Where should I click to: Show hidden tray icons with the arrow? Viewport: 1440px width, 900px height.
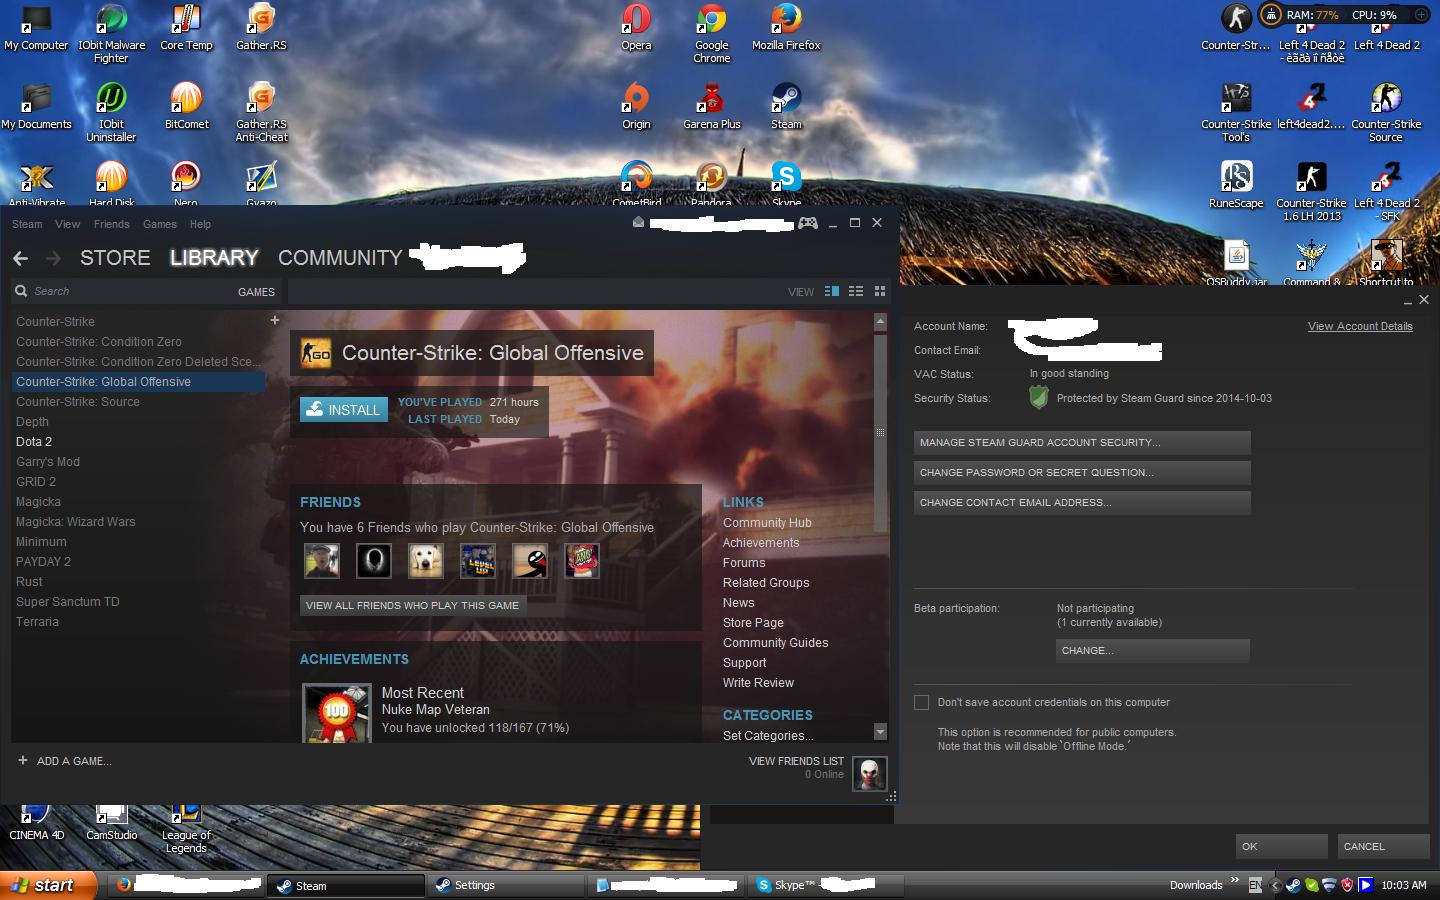(x=1275, y=885)
